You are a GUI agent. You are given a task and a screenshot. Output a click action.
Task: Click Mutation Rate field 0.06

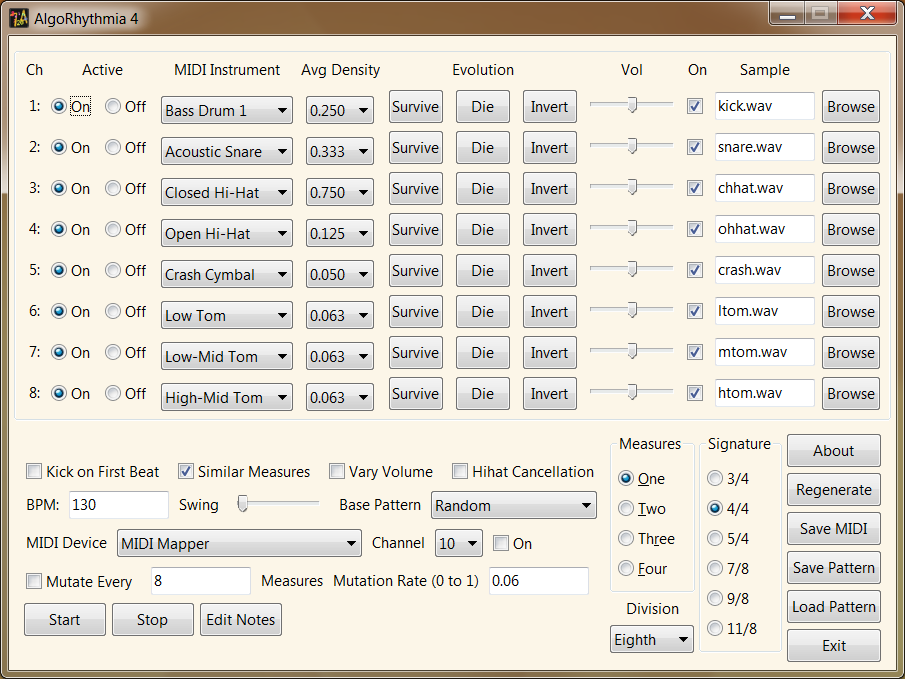point(538,581)
